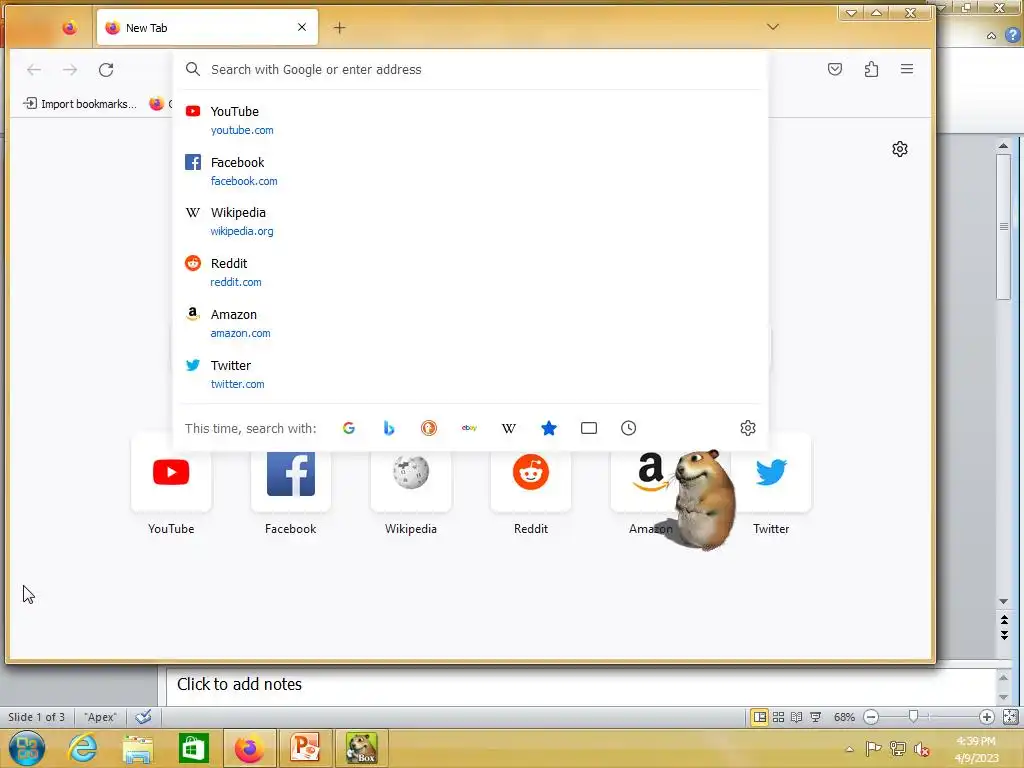This screenshot has width=1024, height=768.
Task: Click PowerPoint spell check status icon
Action: [144, 717]
